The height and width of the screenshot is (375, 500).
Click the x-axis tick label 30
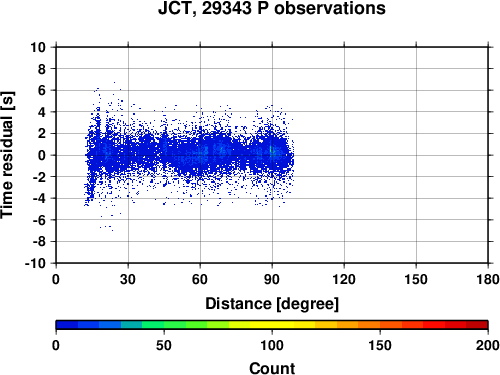pos(128,279)
